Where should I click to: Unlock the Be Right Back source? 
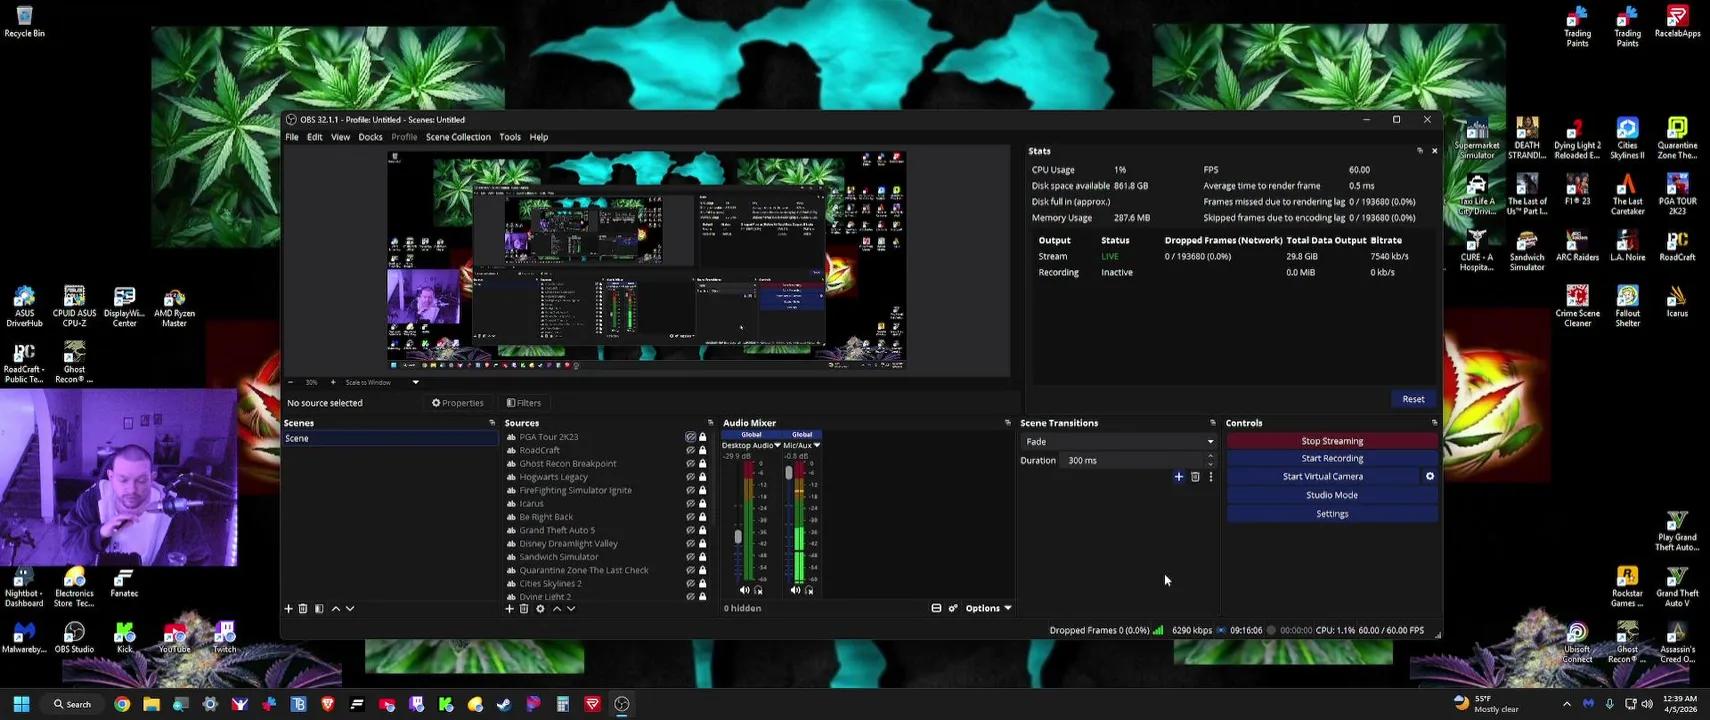(x=703, y=517)
